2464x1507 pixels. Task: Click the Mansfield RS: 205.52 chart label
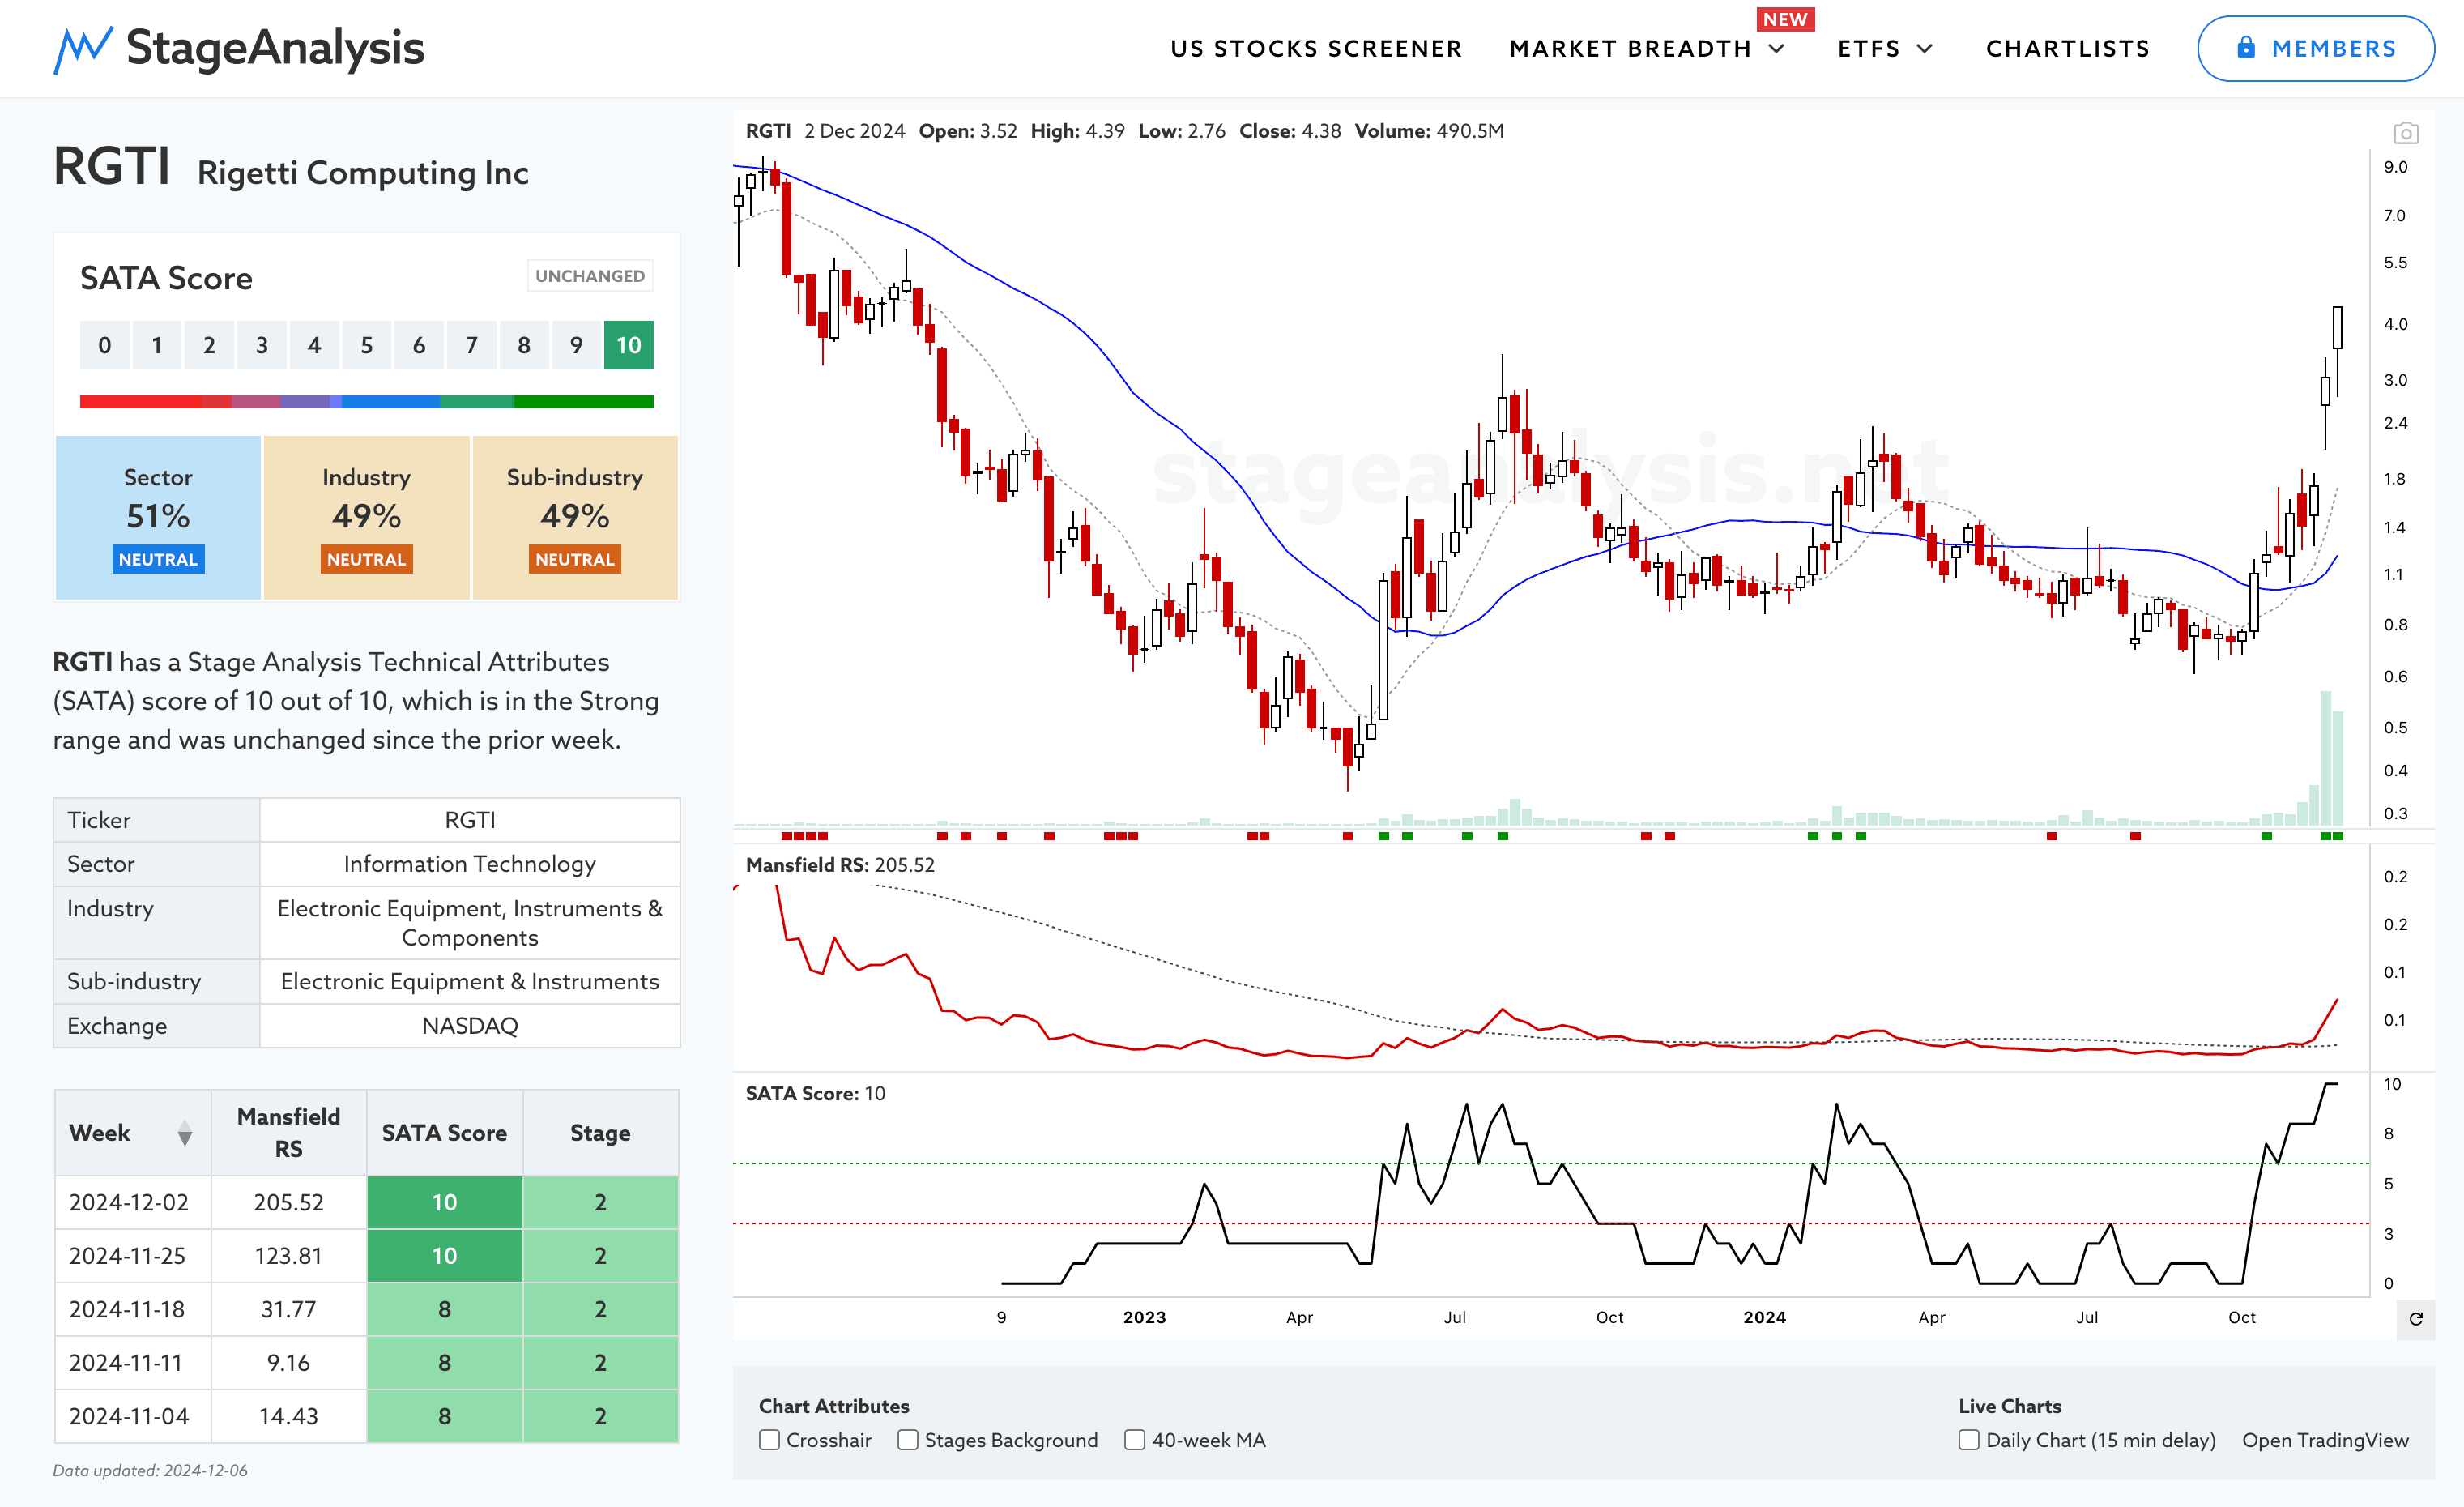[x=840, y=865]
